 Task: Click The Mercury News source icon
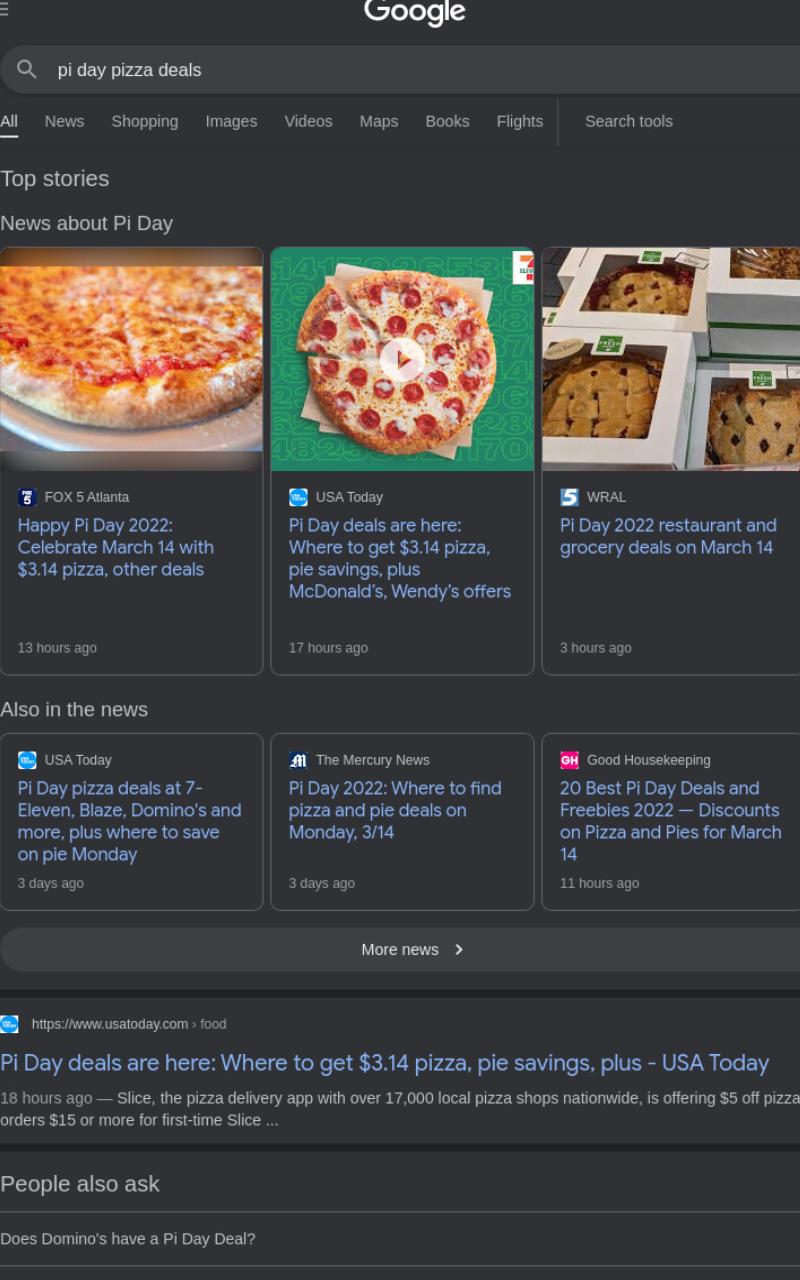(x=298, y=760)
